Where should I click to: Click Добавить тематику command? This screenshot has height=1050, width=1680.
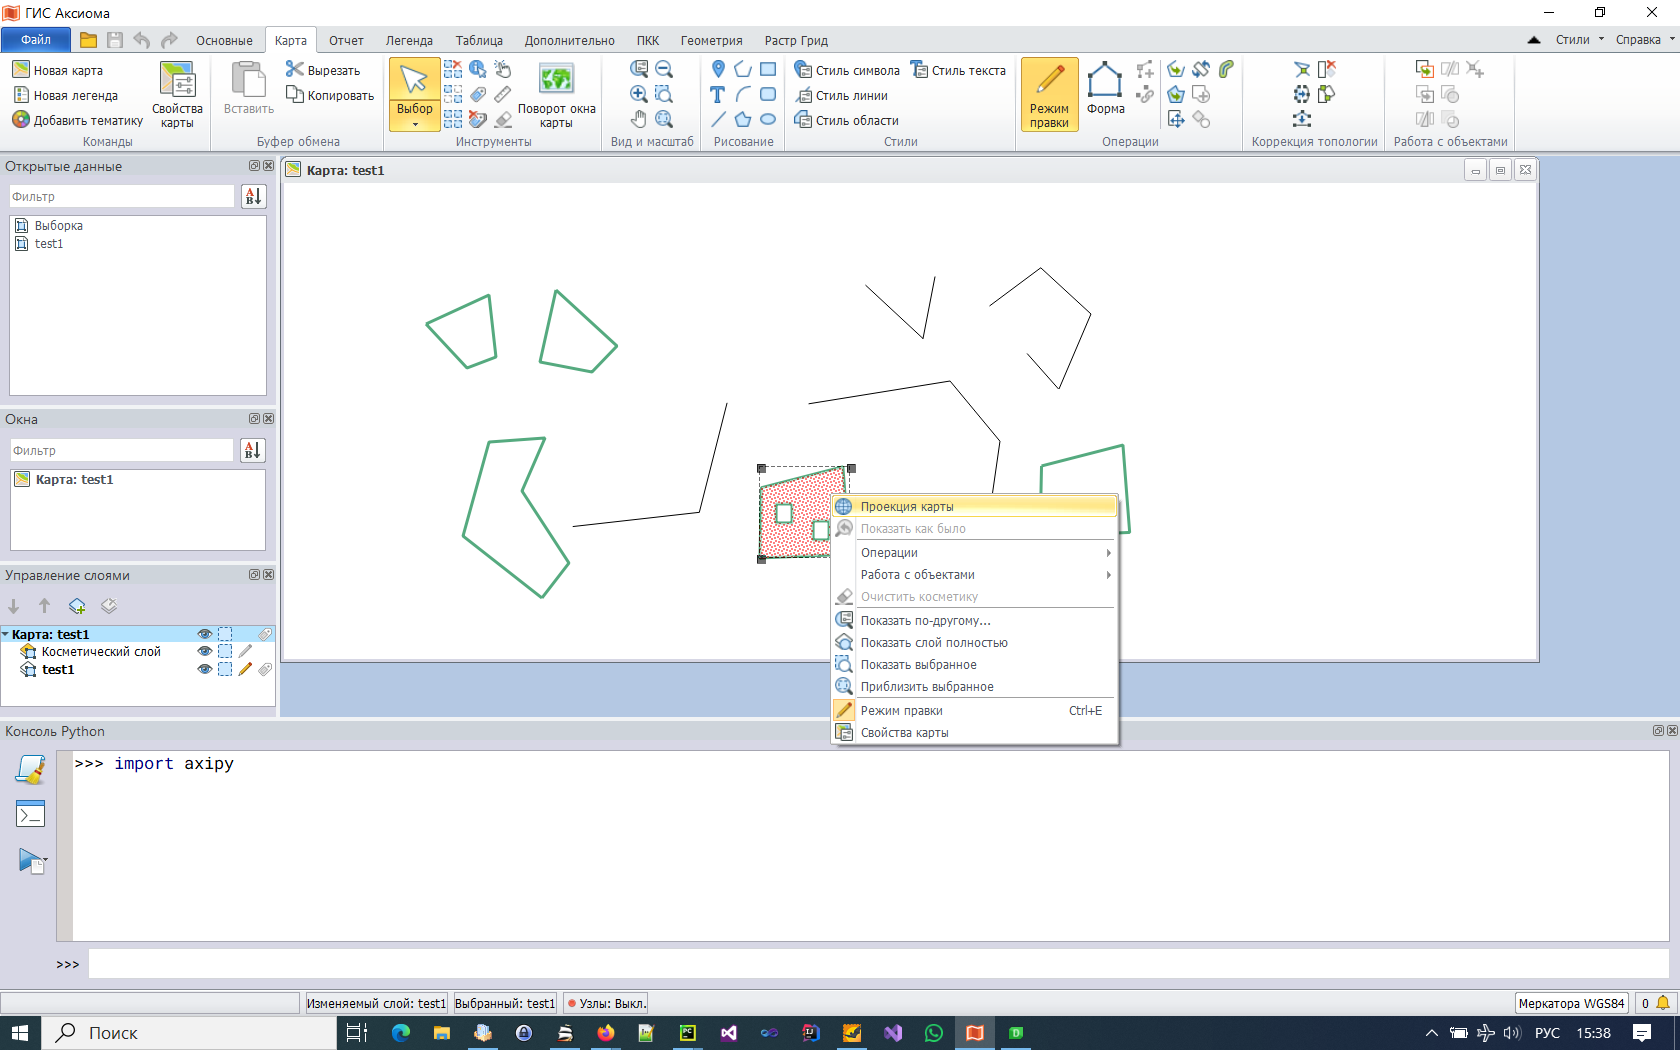click(x=77, y=120)
